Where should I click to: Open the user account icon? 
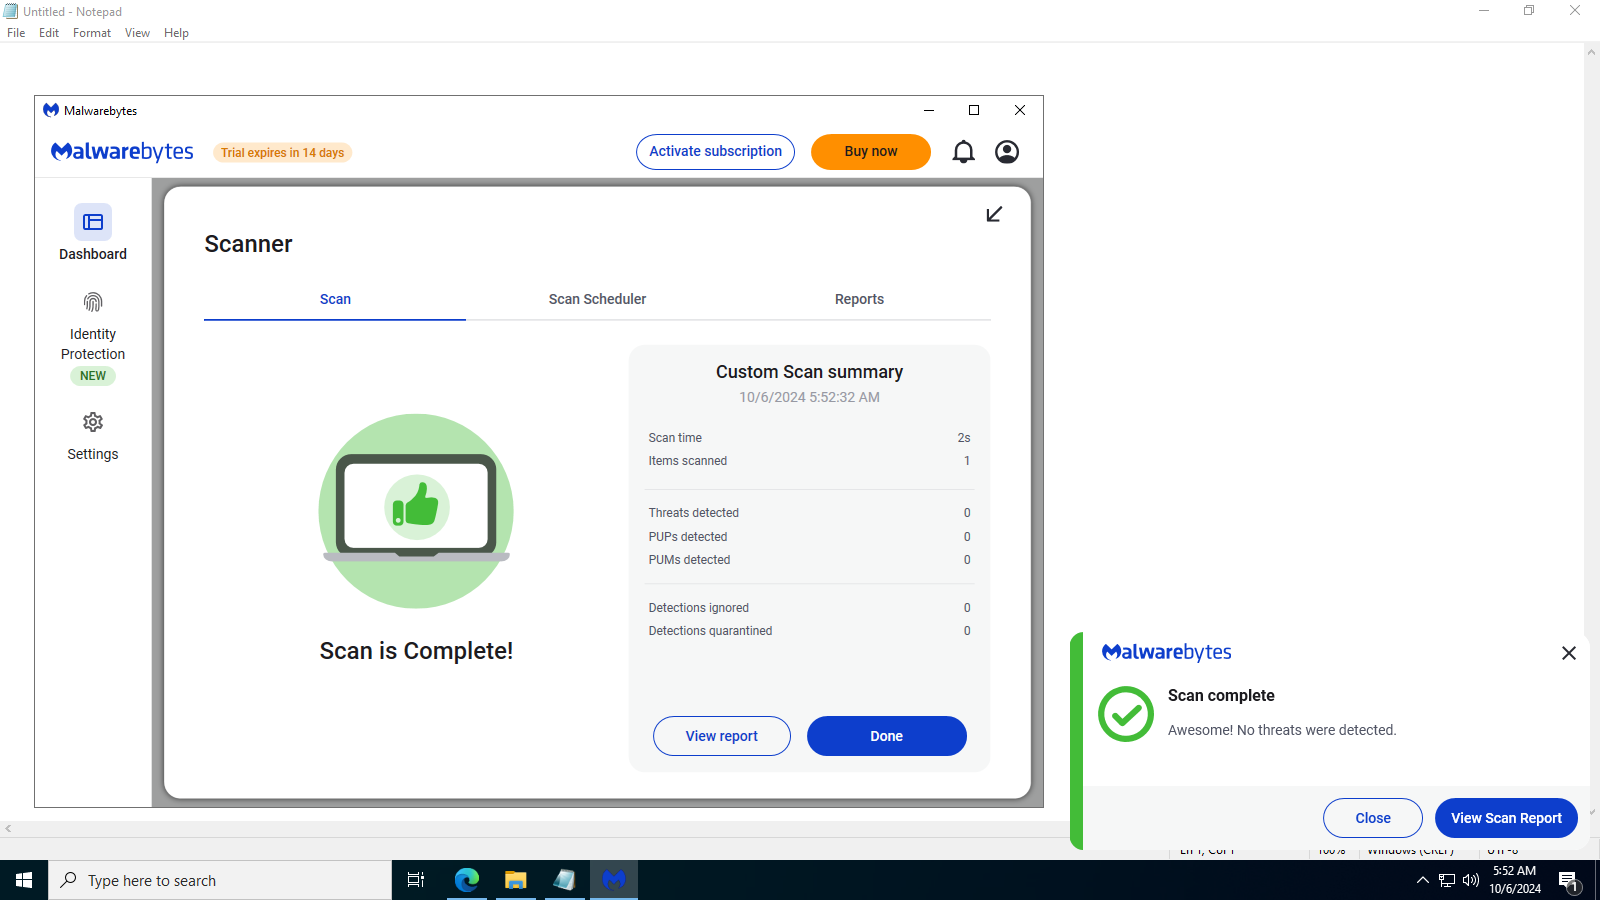1007,152
